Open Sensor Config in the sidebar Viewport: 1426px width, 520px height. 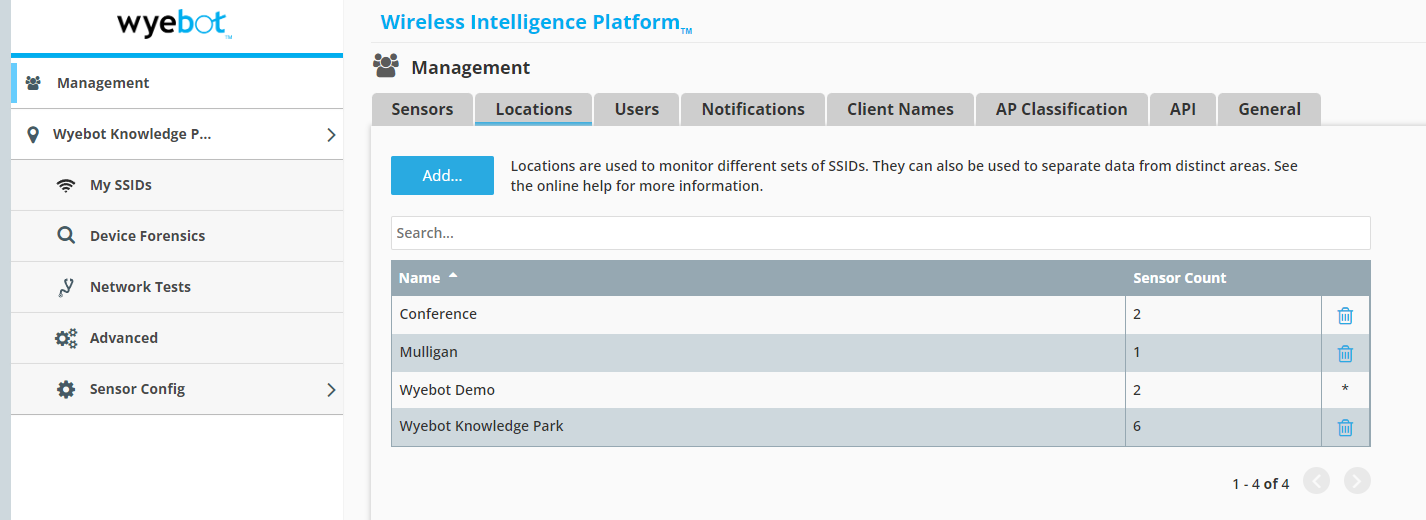176,389
